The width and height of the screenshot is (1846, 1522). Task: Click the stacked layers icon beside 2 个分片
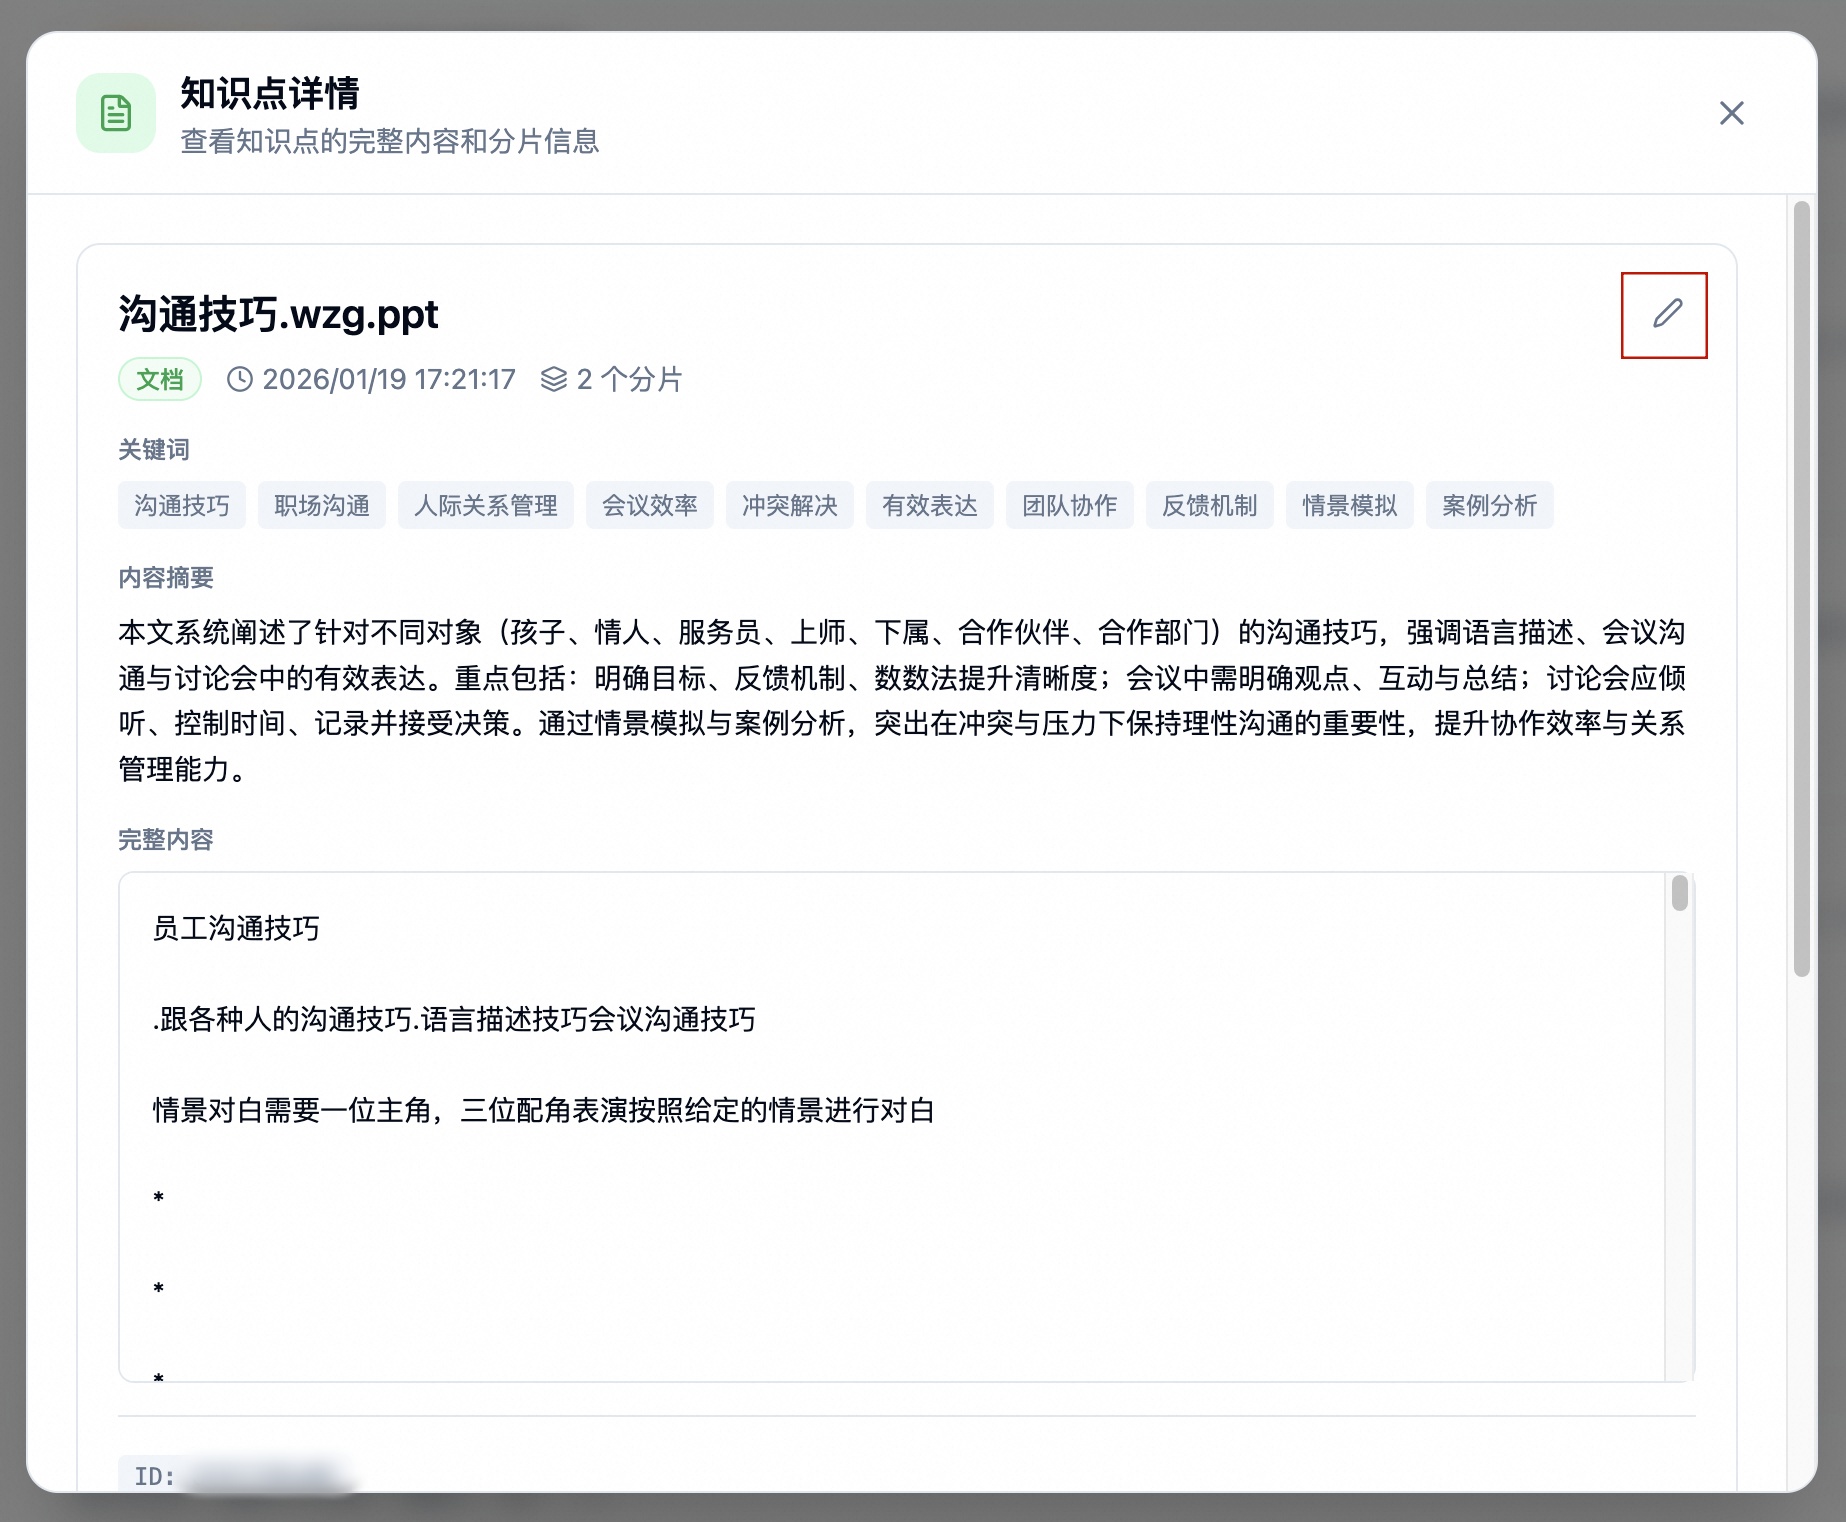coord(551,379)
